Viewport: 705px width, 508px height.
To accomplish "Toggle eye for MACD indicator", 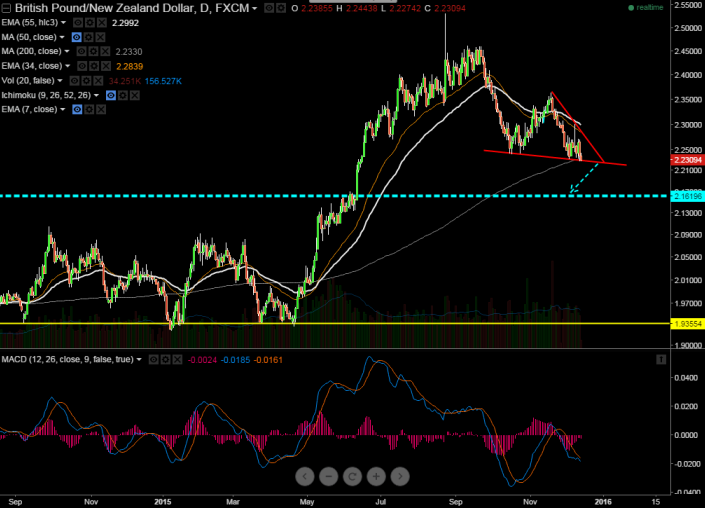I will (154, 360).
